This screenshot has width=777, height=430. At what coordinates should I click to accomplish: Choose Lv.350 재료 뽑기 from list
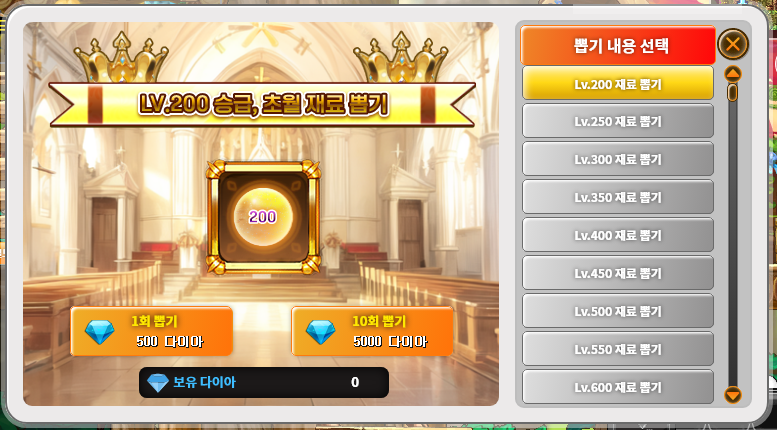click(x=618, y=197)
